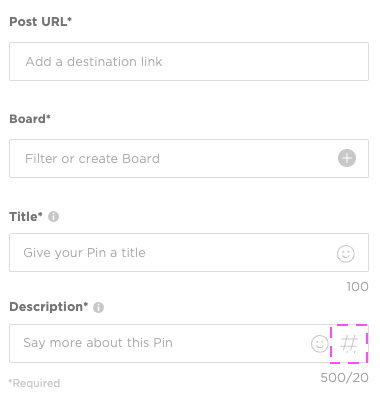Click the Board field label
The image size is (380, 402).
click(30, 119)
